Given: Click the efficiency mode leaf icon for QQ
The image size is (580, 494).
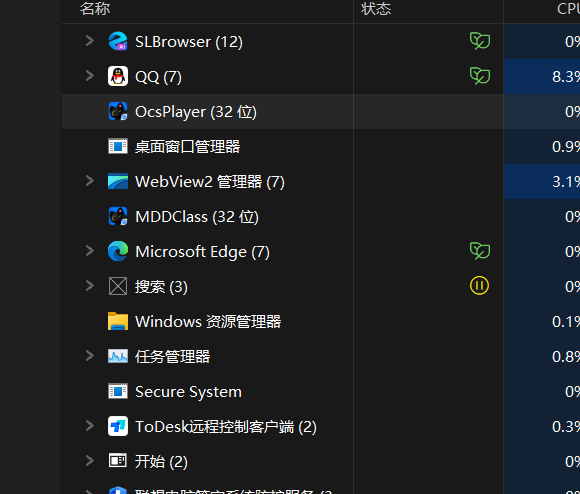Looking at the screenshot, I should (480, 76).
